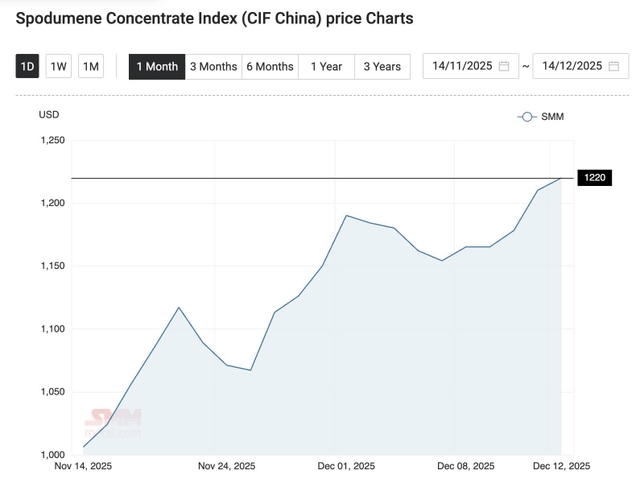
Task: Show the 6 Months range
Action: pyautogui.click(x=270, y=66)
